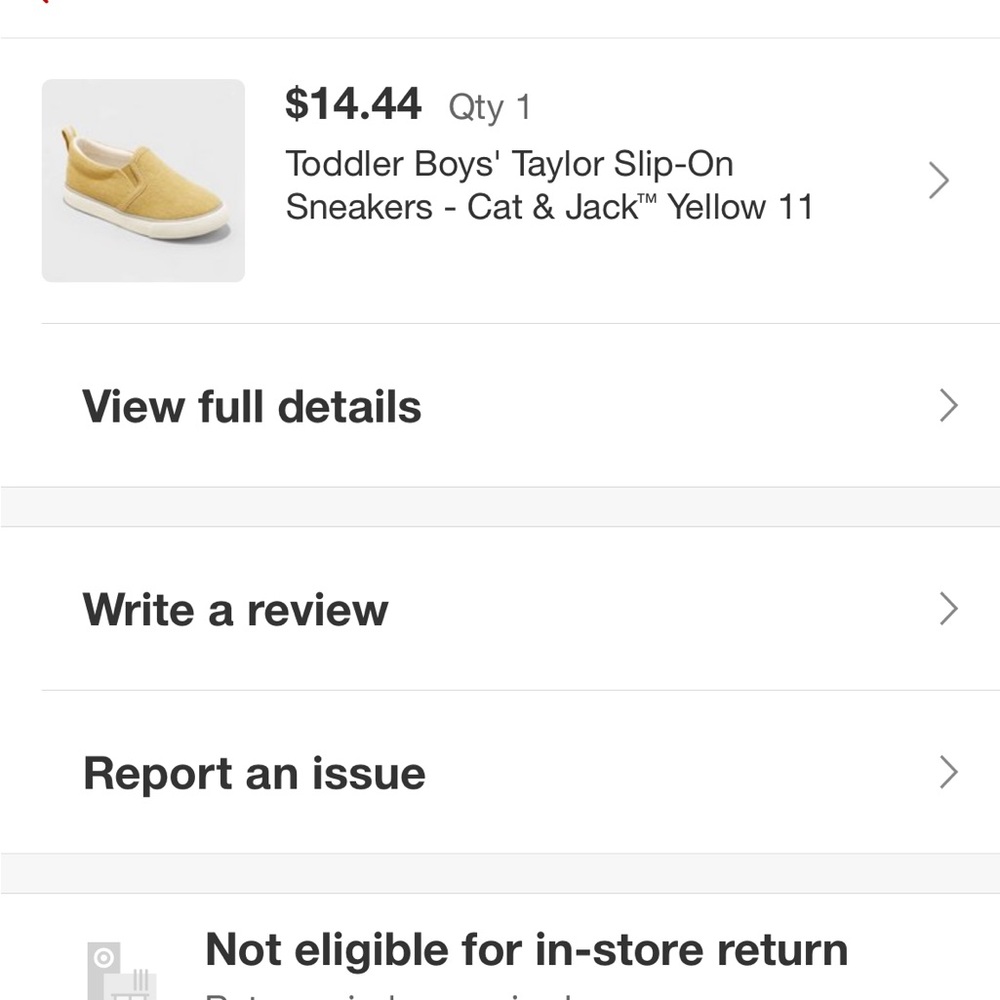Tap the $14.44 price
Image resolution: width=1000 pixels, height=1000 pixels.
click(x=353, y=103)
